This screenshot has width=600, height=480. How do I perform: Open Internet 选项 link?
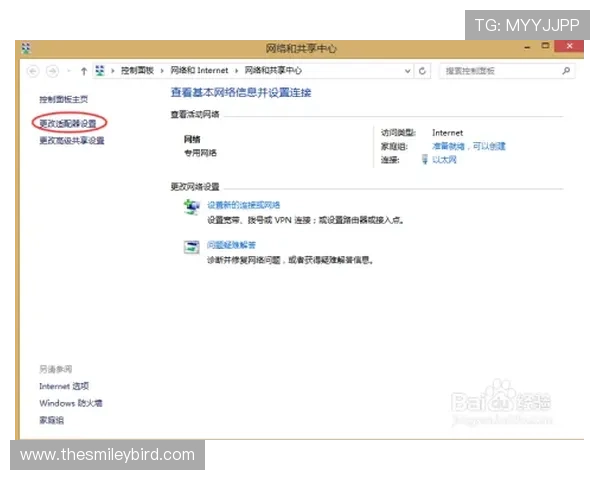point(64,386)
